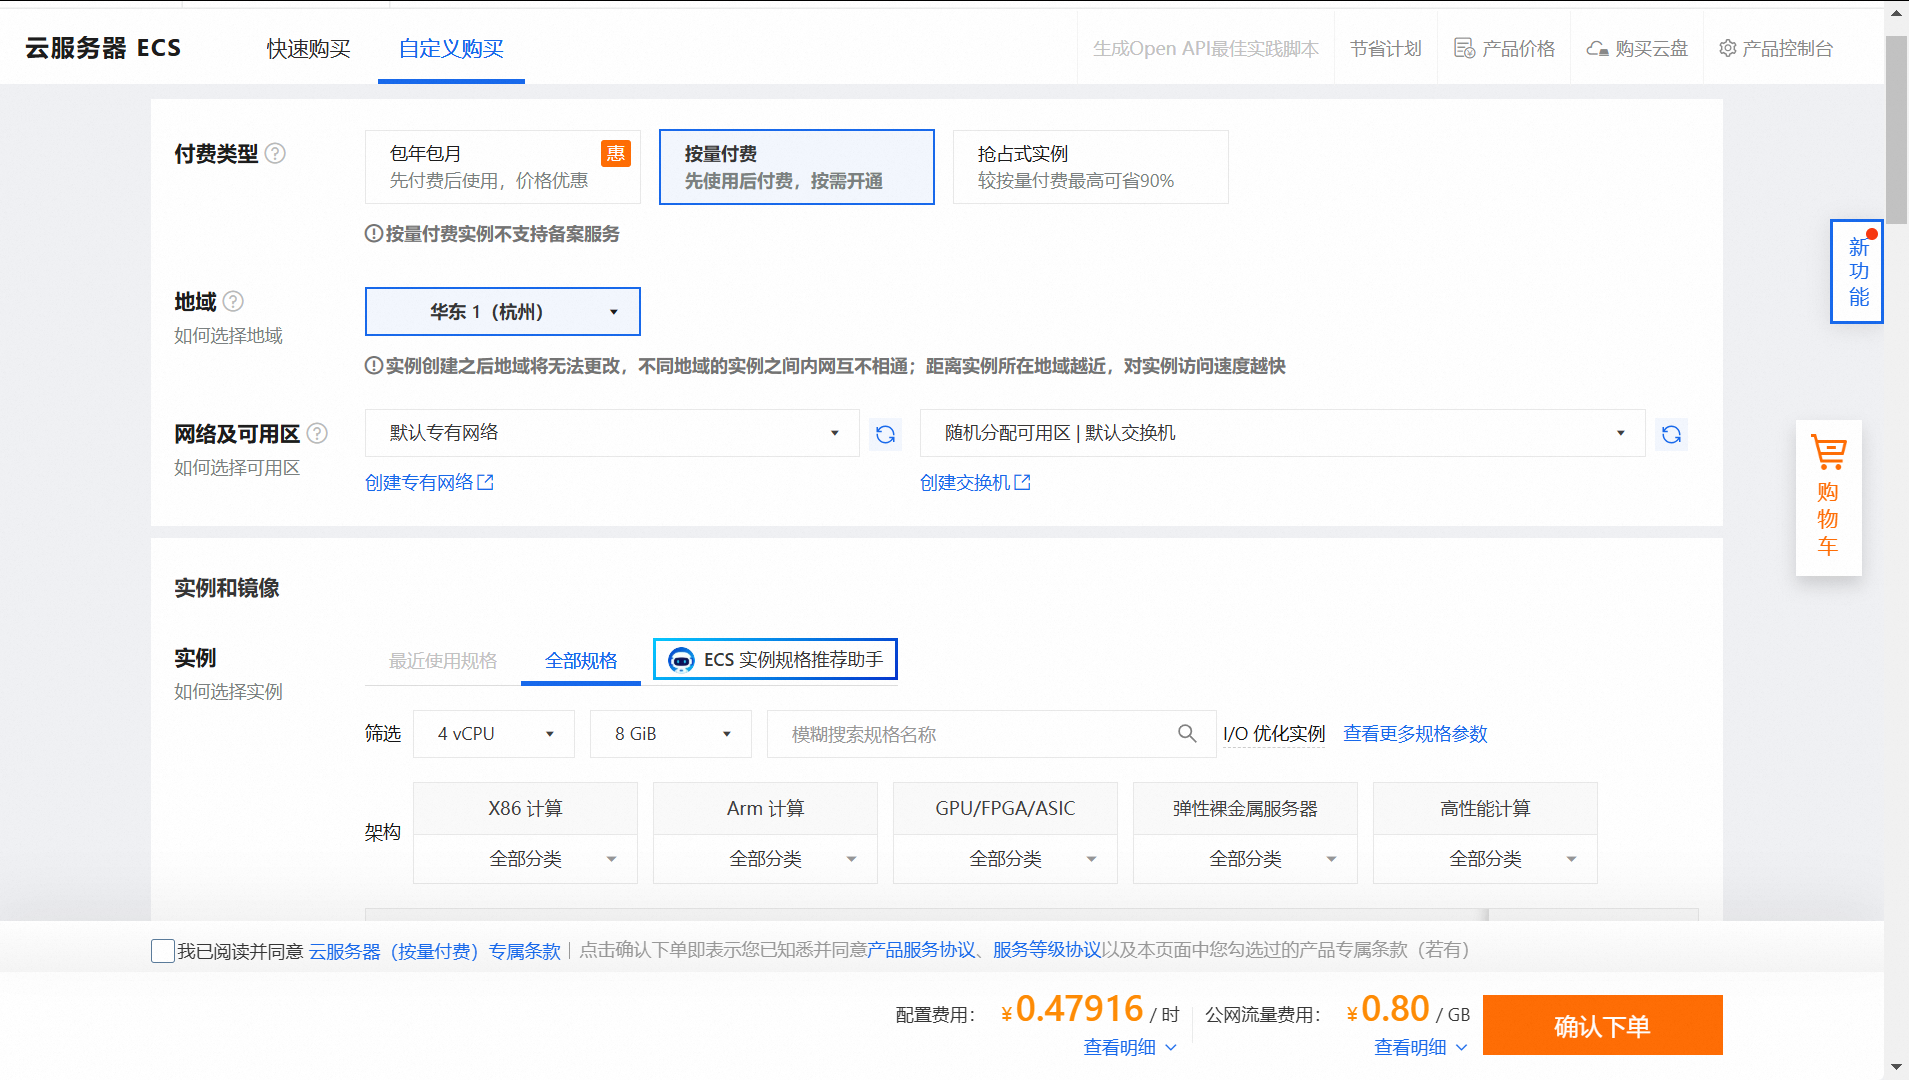
Task: Click the 查看更多规格参数 link
Action: [1415, 734]
